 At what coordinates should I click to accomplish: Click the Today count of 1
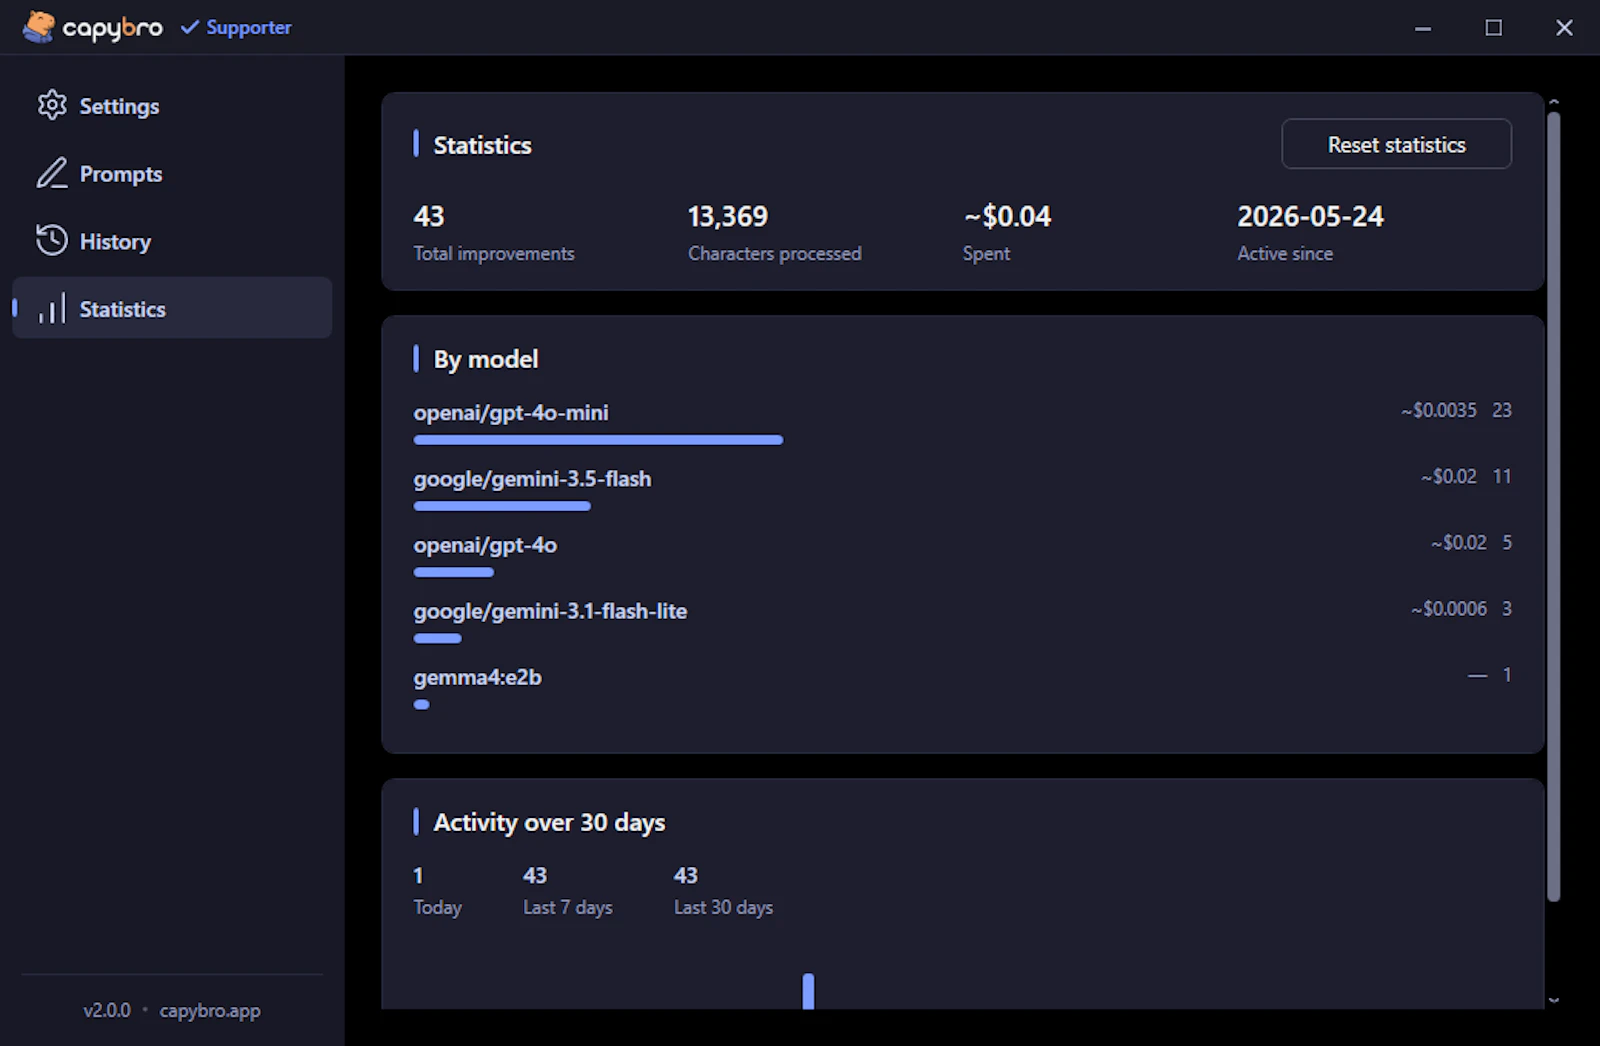[x=418, y=875]
